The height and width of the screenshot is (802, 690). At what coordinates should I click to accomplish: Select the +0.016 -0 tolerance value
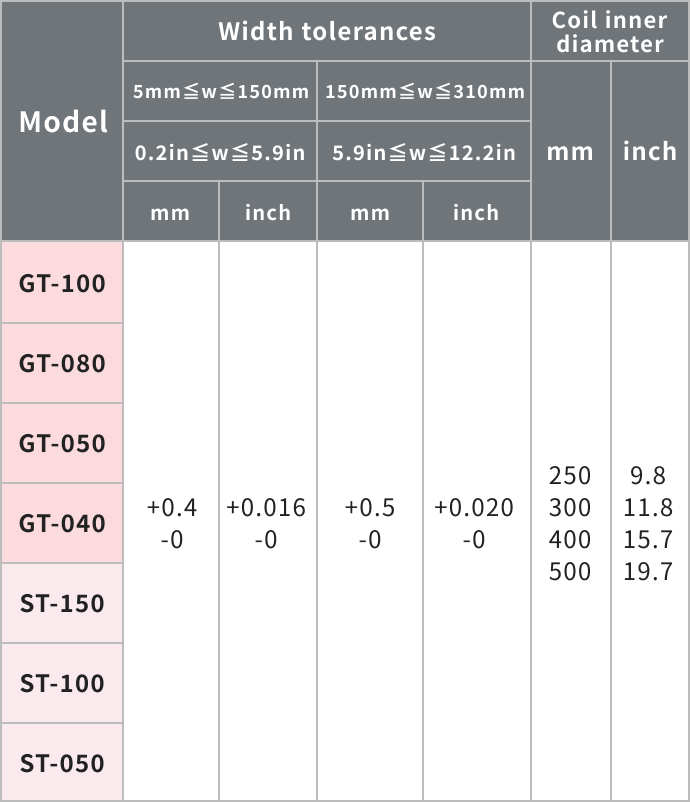coord(266,523)
